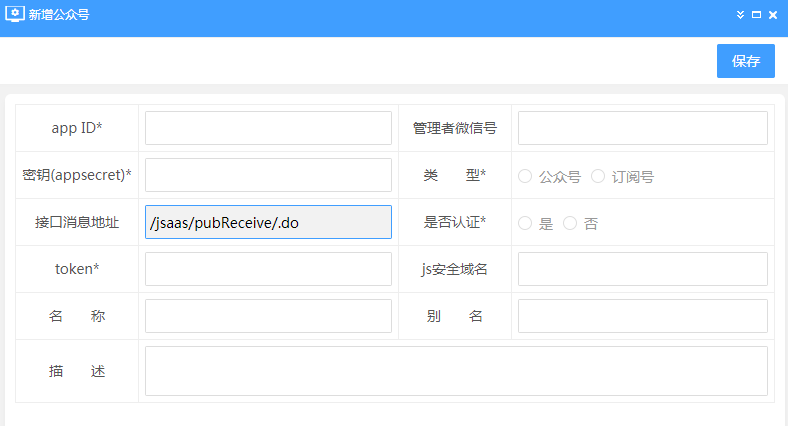Click the monitor gear icon in title bar

(15, 14)
